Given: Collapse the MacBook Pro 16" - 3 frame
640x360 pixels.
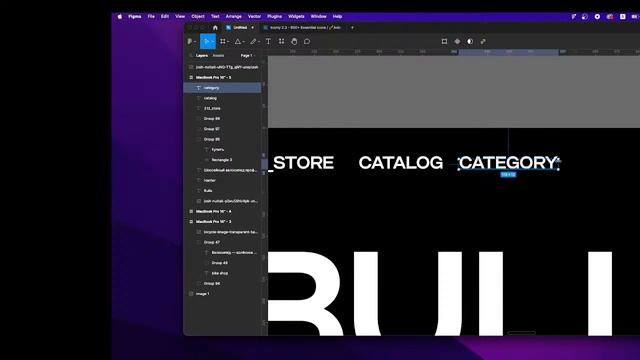Looking at the screenshot, I should tap(191, 221).
